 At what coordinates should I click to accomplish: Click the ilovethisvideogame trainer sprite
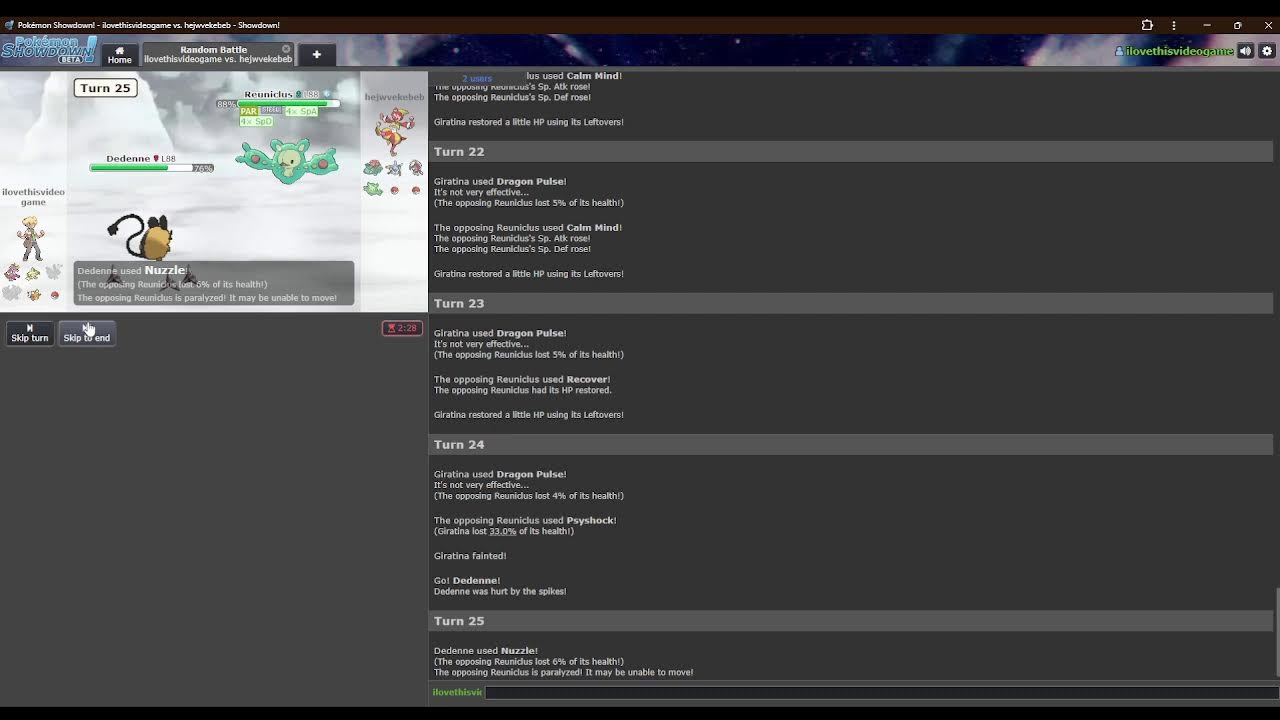(31, 238)
